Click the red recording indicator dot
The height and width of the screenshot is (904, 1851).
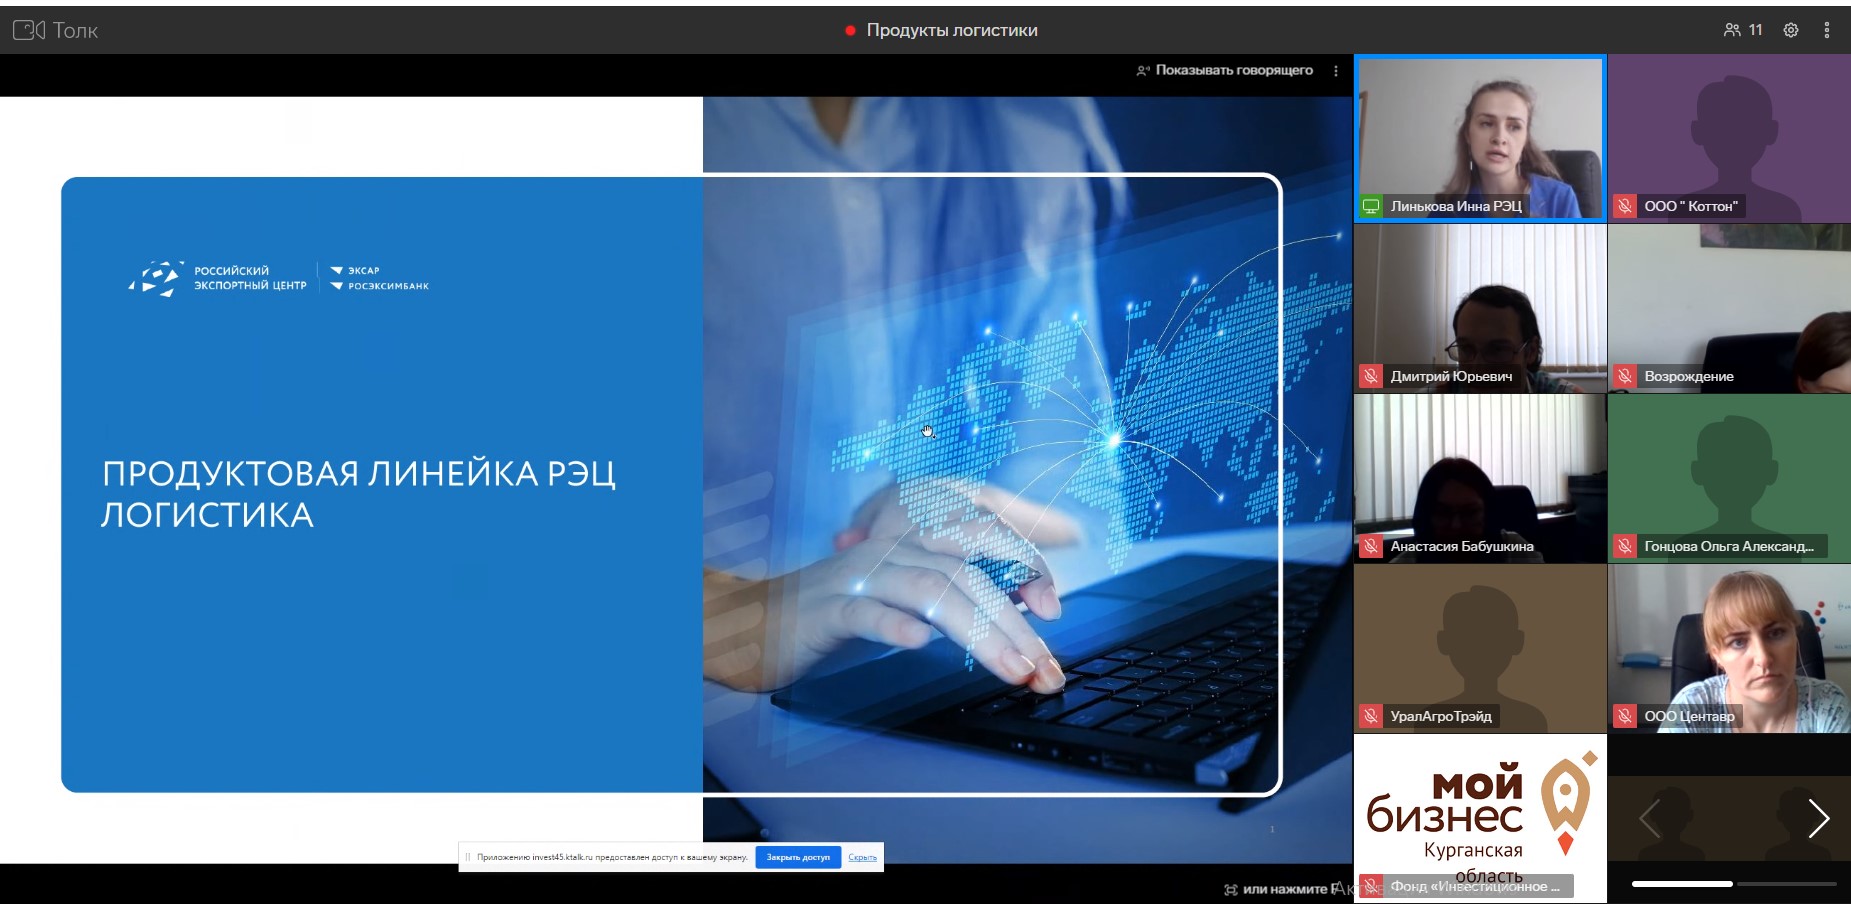click(850, 31)
